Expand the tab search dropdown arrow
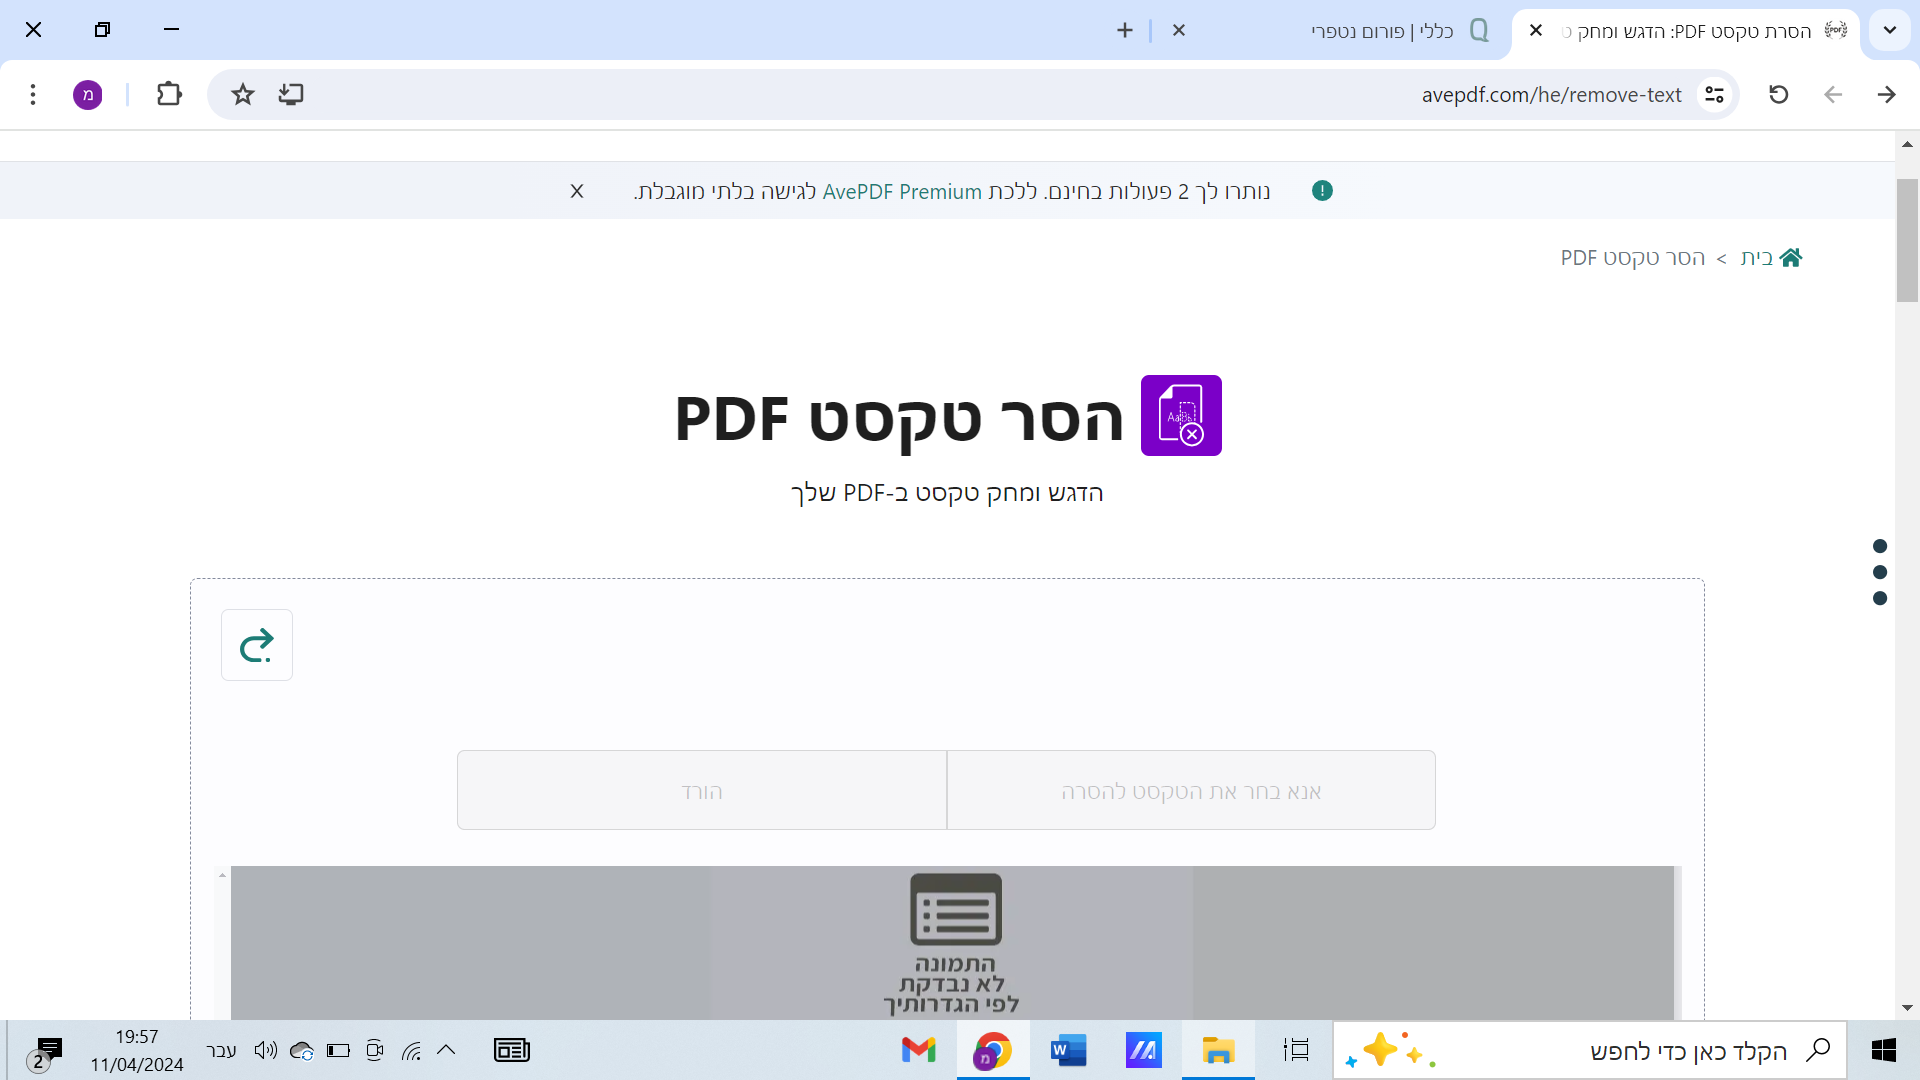This screenshot has height=1080, width=1920. 1889,30
